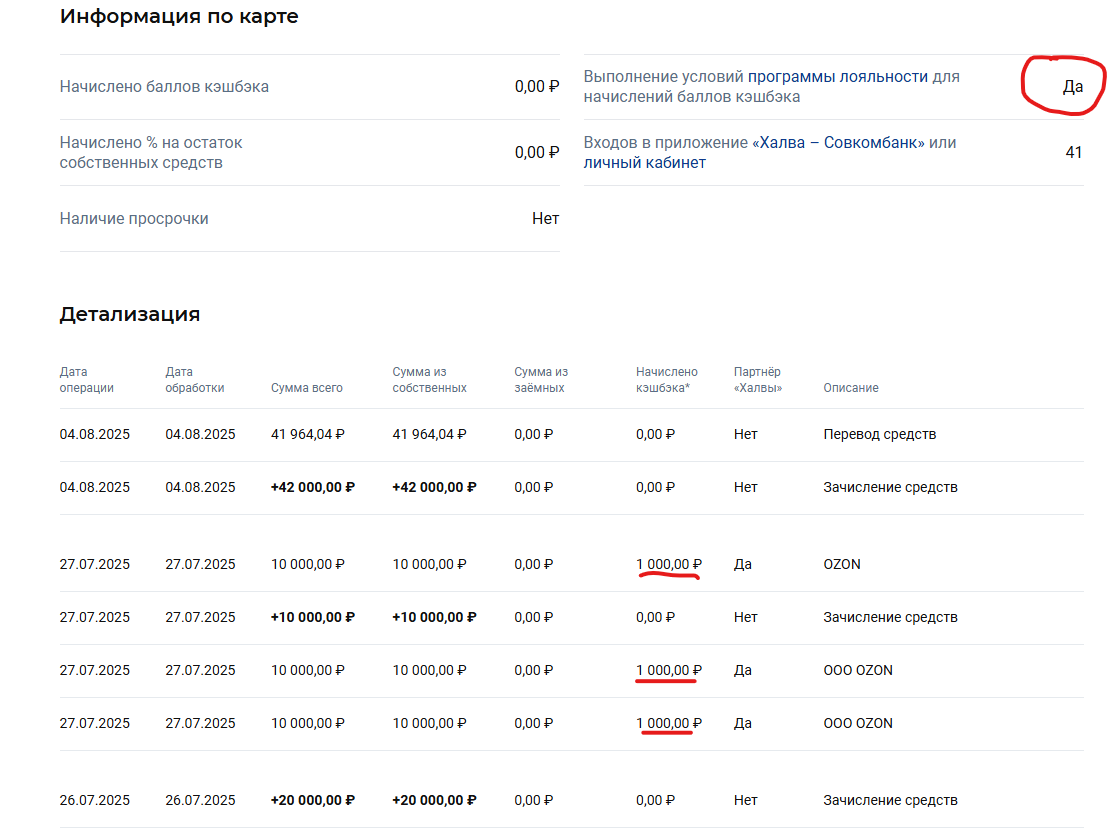Select the «Сумма из заёмных» column header
This screenshot has height=835, width=1118.
click(541, 380)
